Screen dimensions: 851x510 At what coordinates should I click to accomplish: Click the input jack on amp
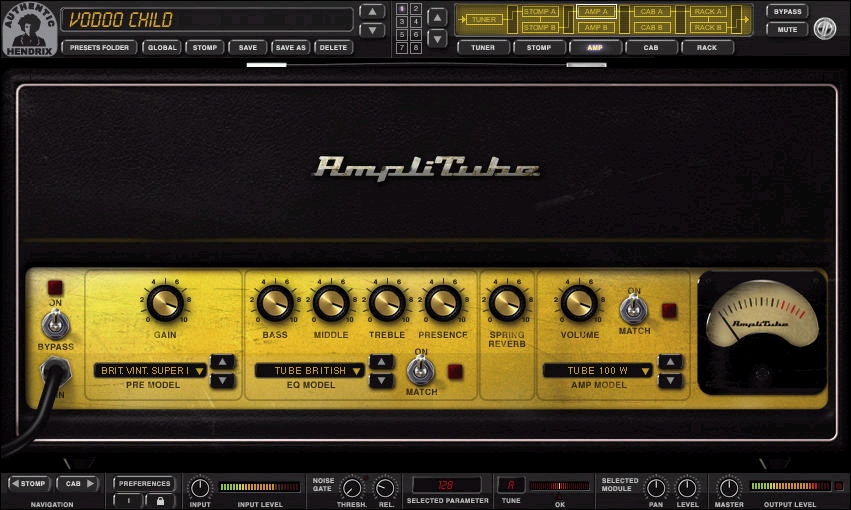(55, 372)
